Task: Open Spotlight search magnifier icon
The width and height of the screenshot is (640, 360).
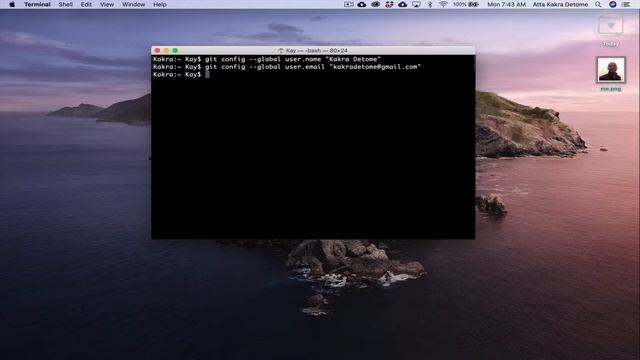Action: pos(598,4)
